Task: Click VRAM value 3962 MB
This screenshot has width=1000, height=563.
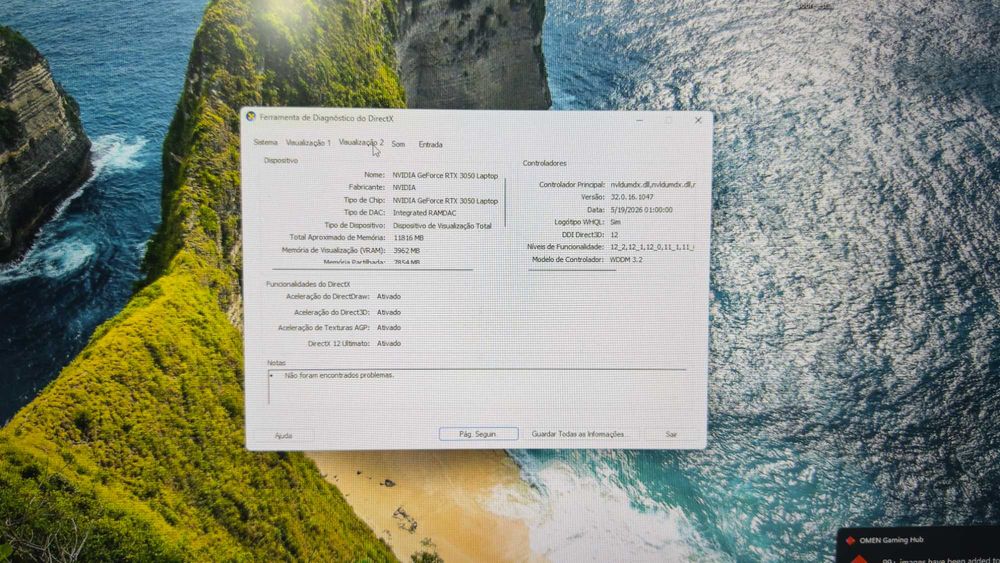Action: click(406, 251)
